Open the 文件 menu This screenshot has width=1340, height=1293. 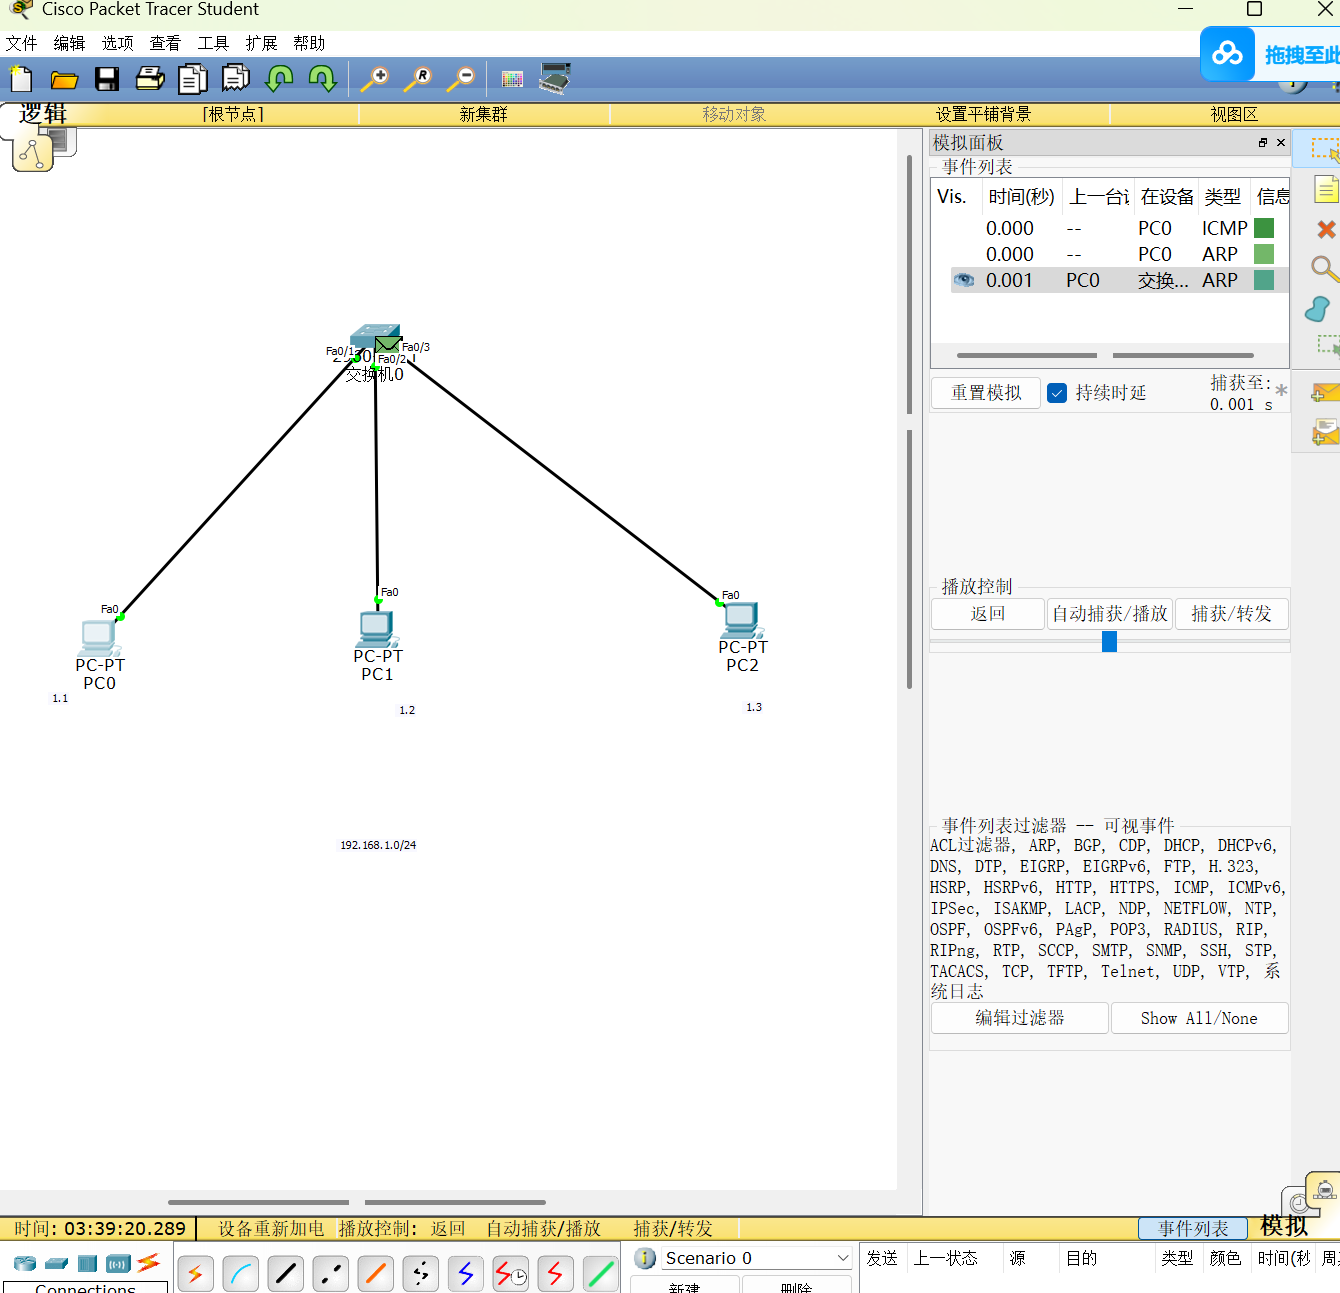tap(21, 43)
